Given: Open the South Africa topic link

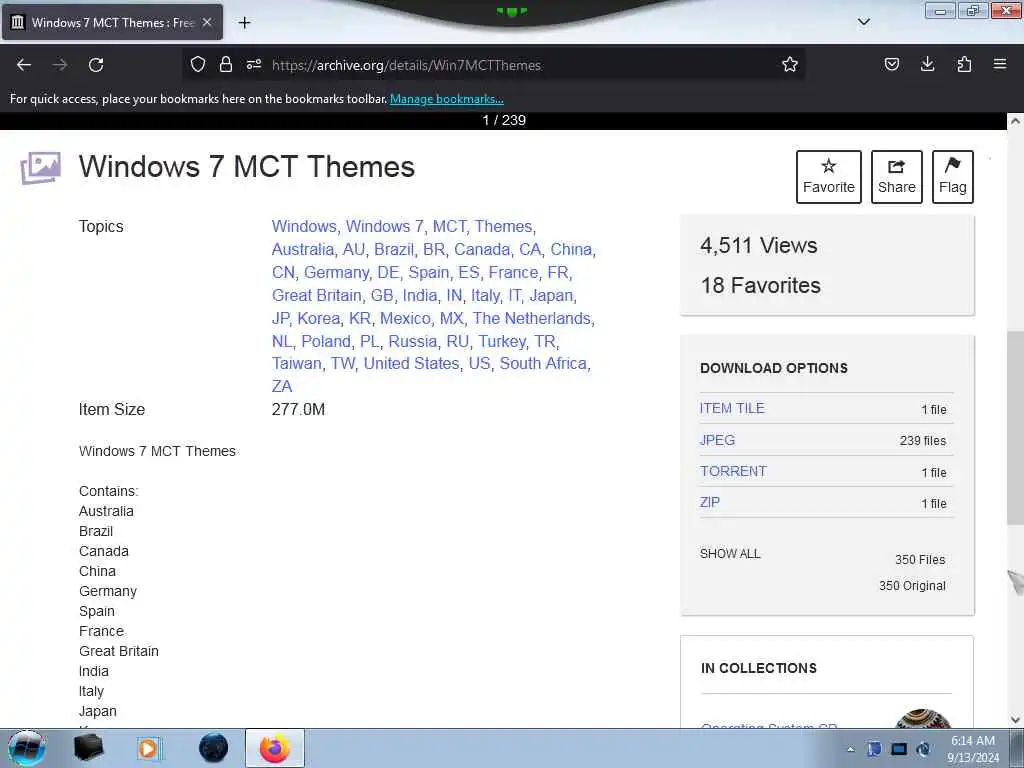Looking at the screenshot, I should (543, 364).
